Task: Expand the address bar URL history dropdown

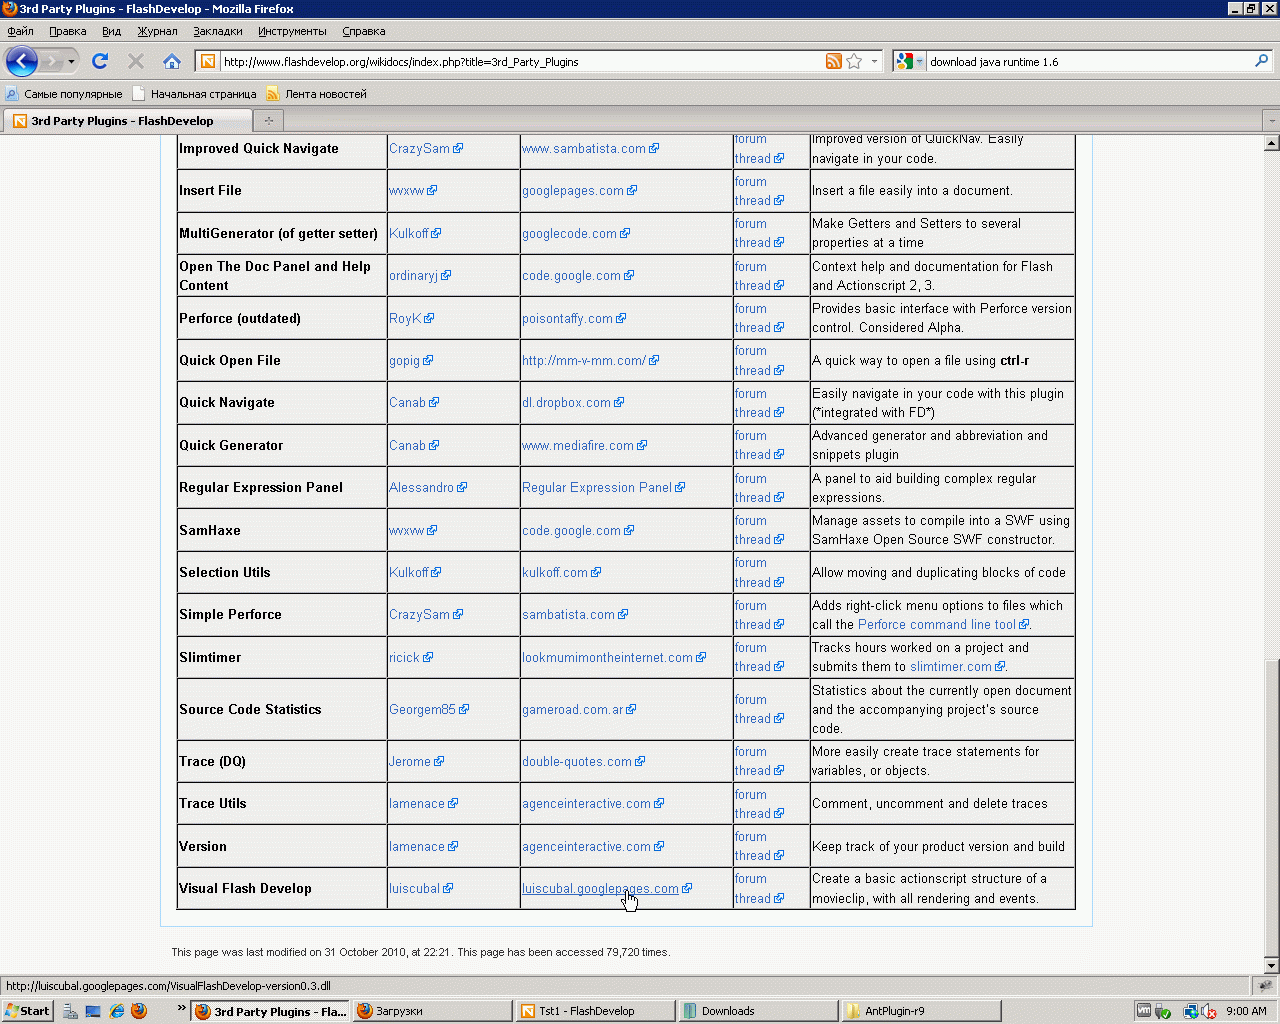Action: pos(874,62)
